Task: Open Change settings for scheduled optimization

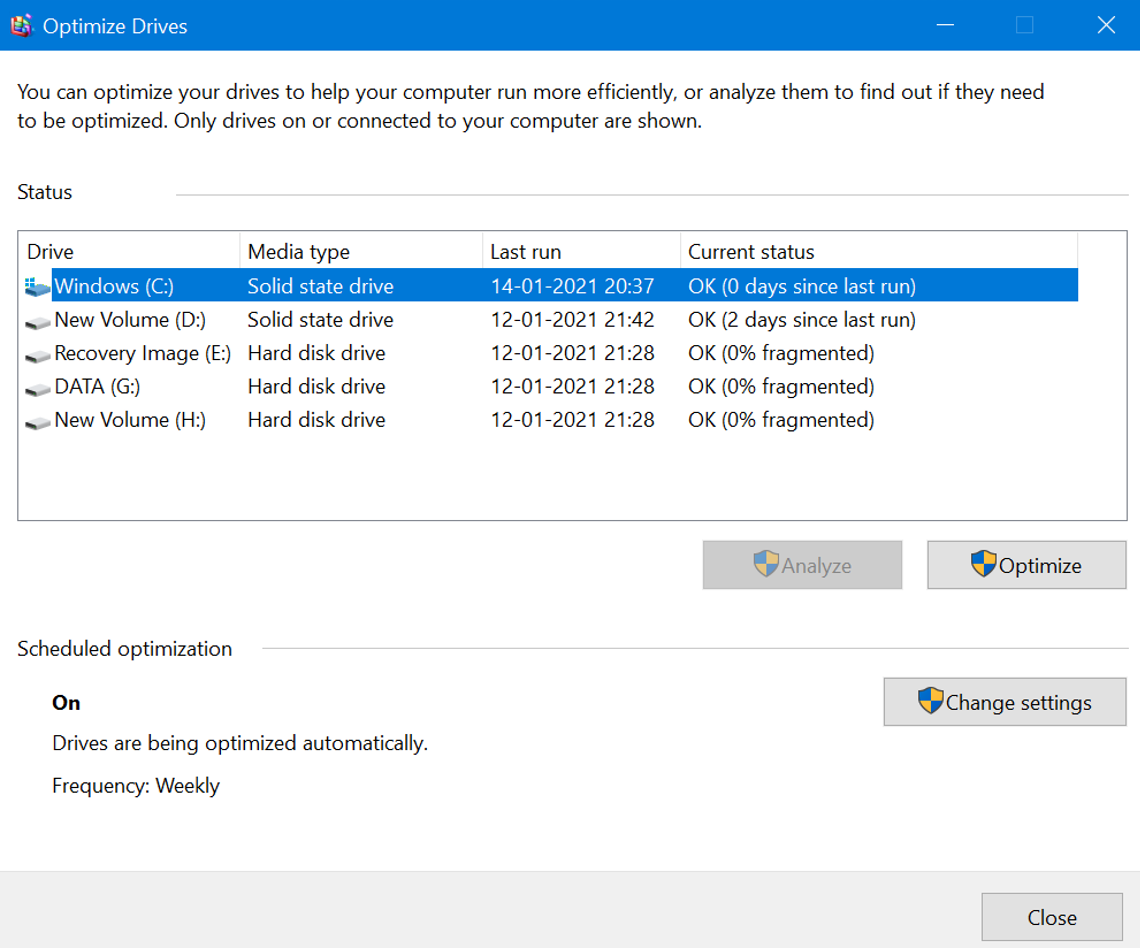Action: click(1005, 702)
